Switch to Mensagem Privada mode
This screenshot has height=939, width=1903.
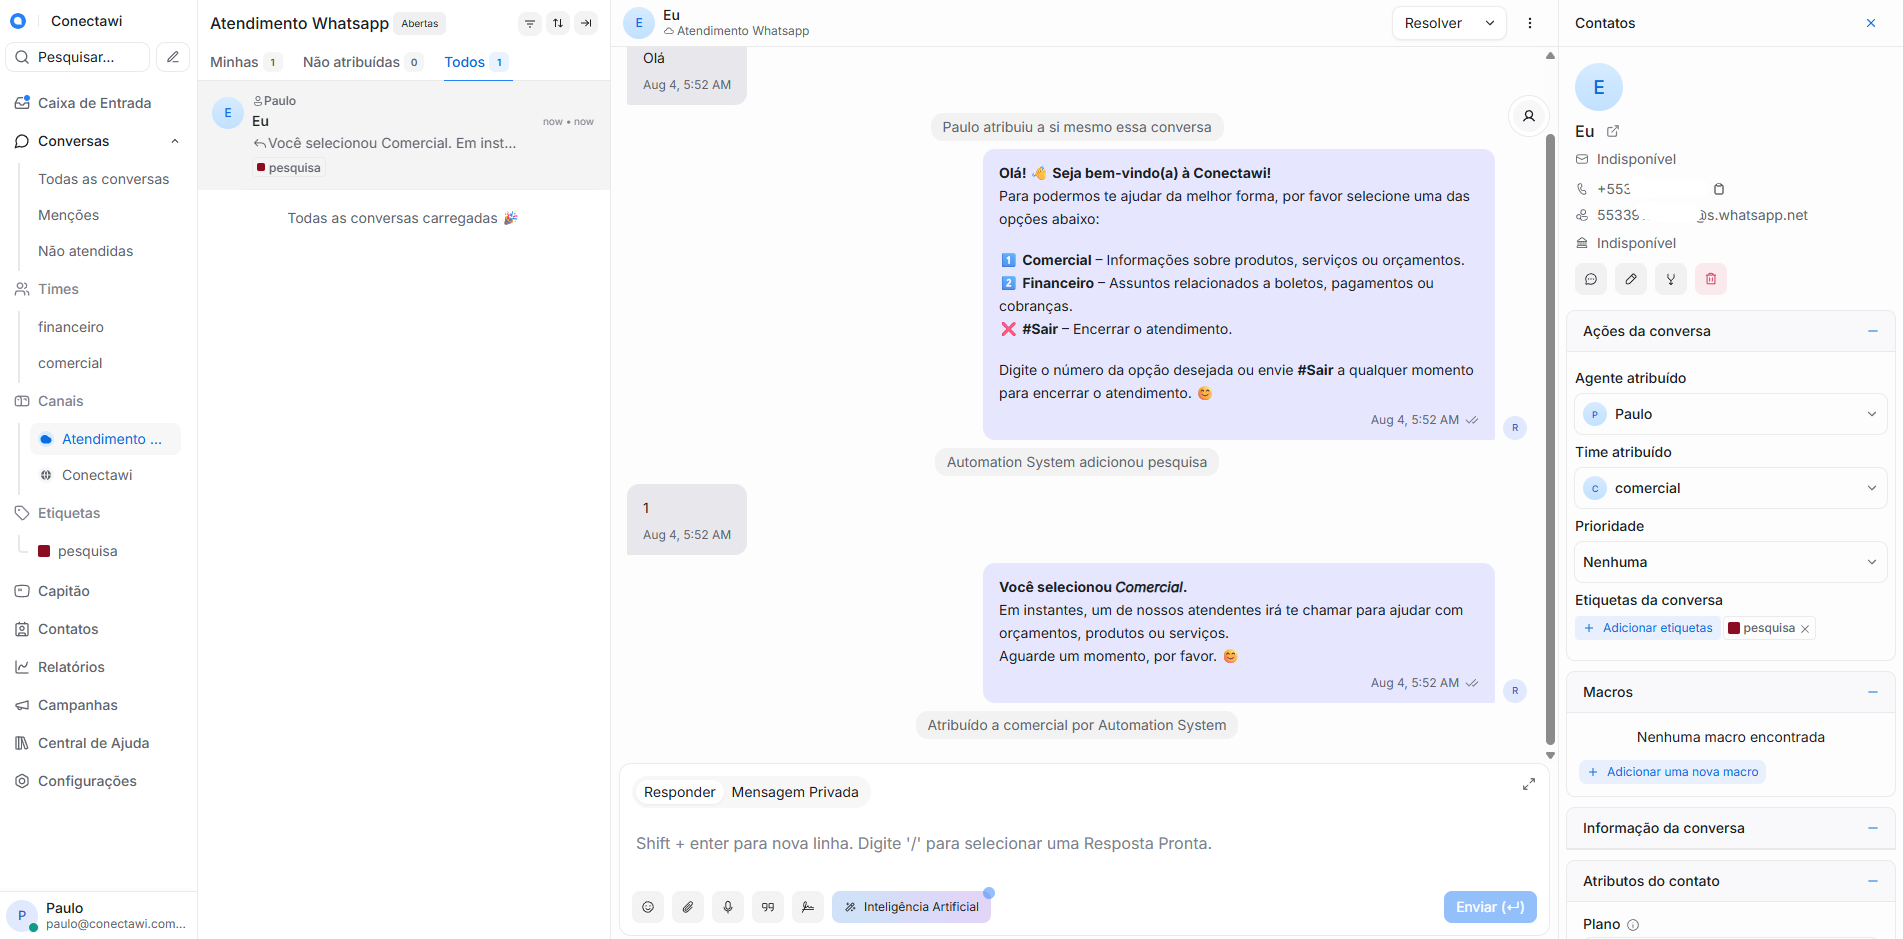click(795, 792)
